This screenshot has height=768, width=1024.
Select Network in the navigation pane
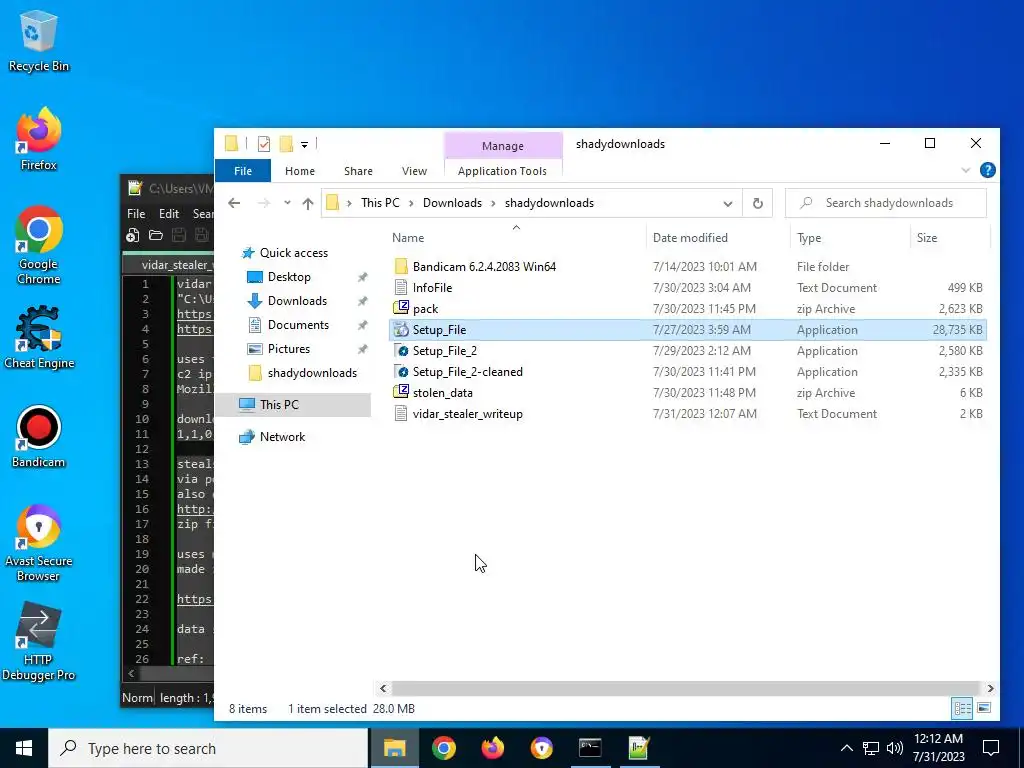click(282, 437)
